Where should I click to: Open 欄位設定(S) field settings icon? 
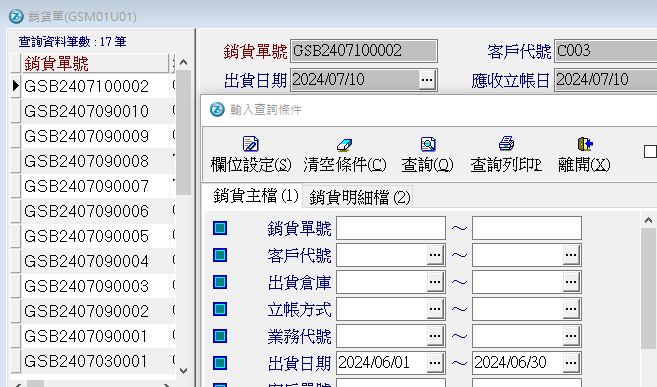251,144
